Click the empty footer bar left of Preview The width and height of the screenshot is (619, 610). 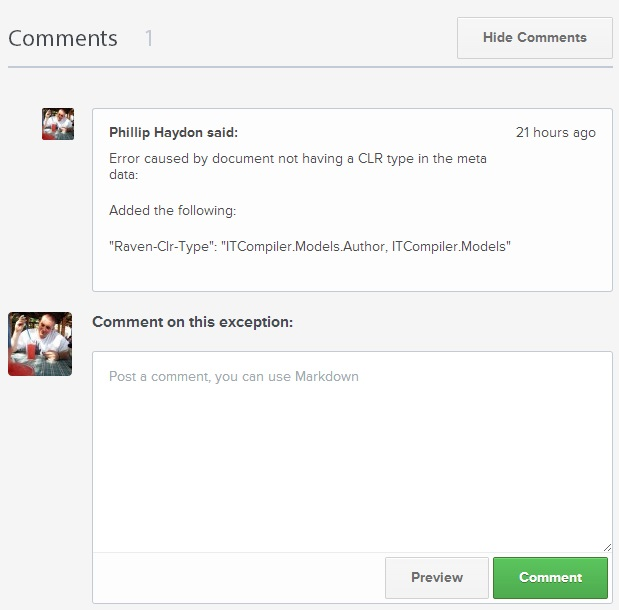coord(239,578)
